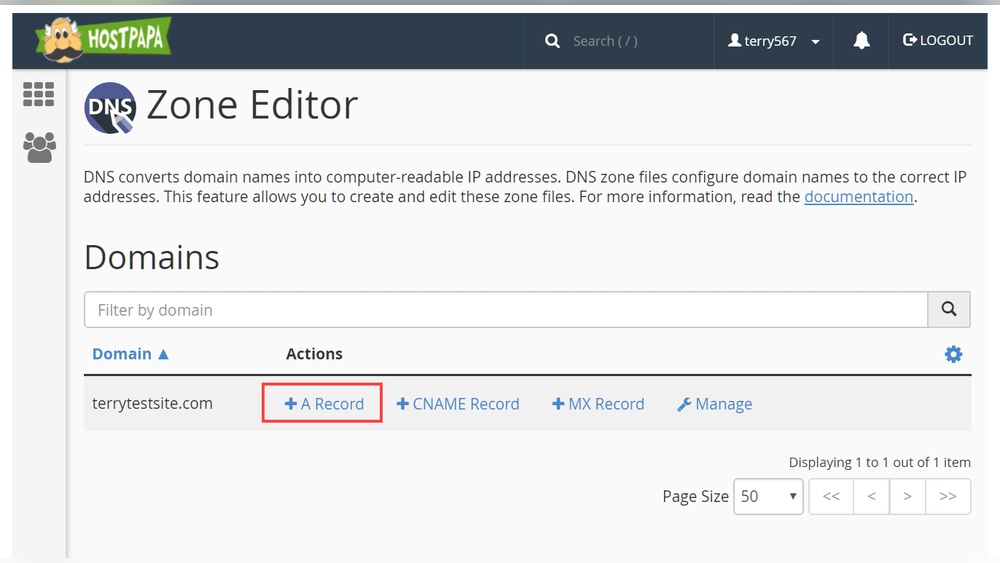
Task: Open Manage for terrytestsite.com
Action: (714, 404)
